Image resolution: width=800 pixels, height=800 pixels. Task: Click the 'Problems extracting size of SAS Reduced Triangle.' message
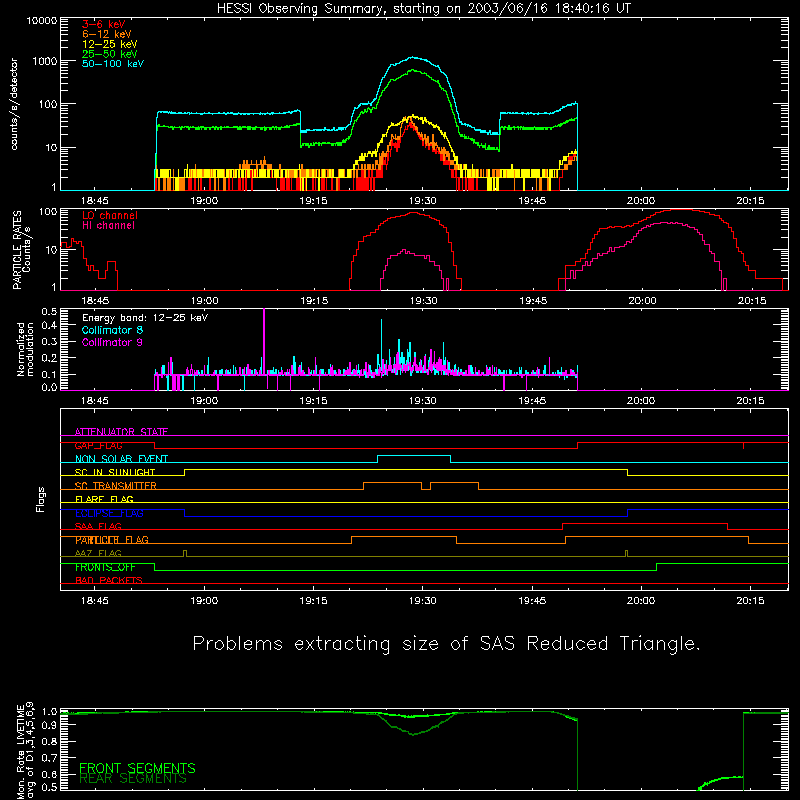click(x=446, y=644)
